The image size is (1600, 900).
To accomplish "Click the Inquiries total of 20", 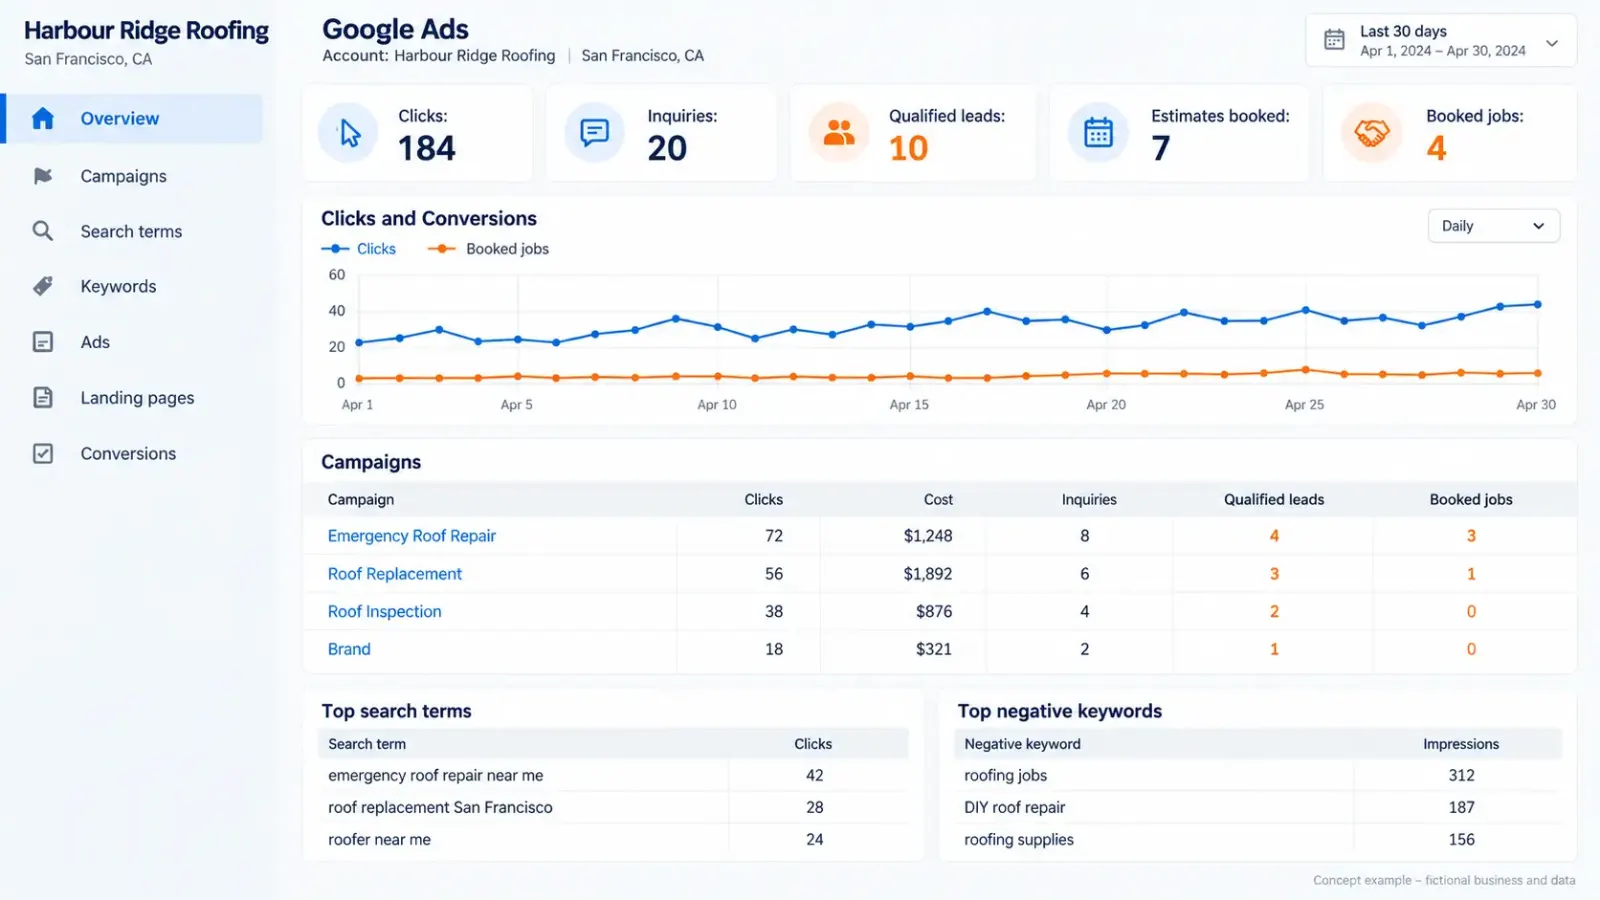I will click(x=667, y=148).
